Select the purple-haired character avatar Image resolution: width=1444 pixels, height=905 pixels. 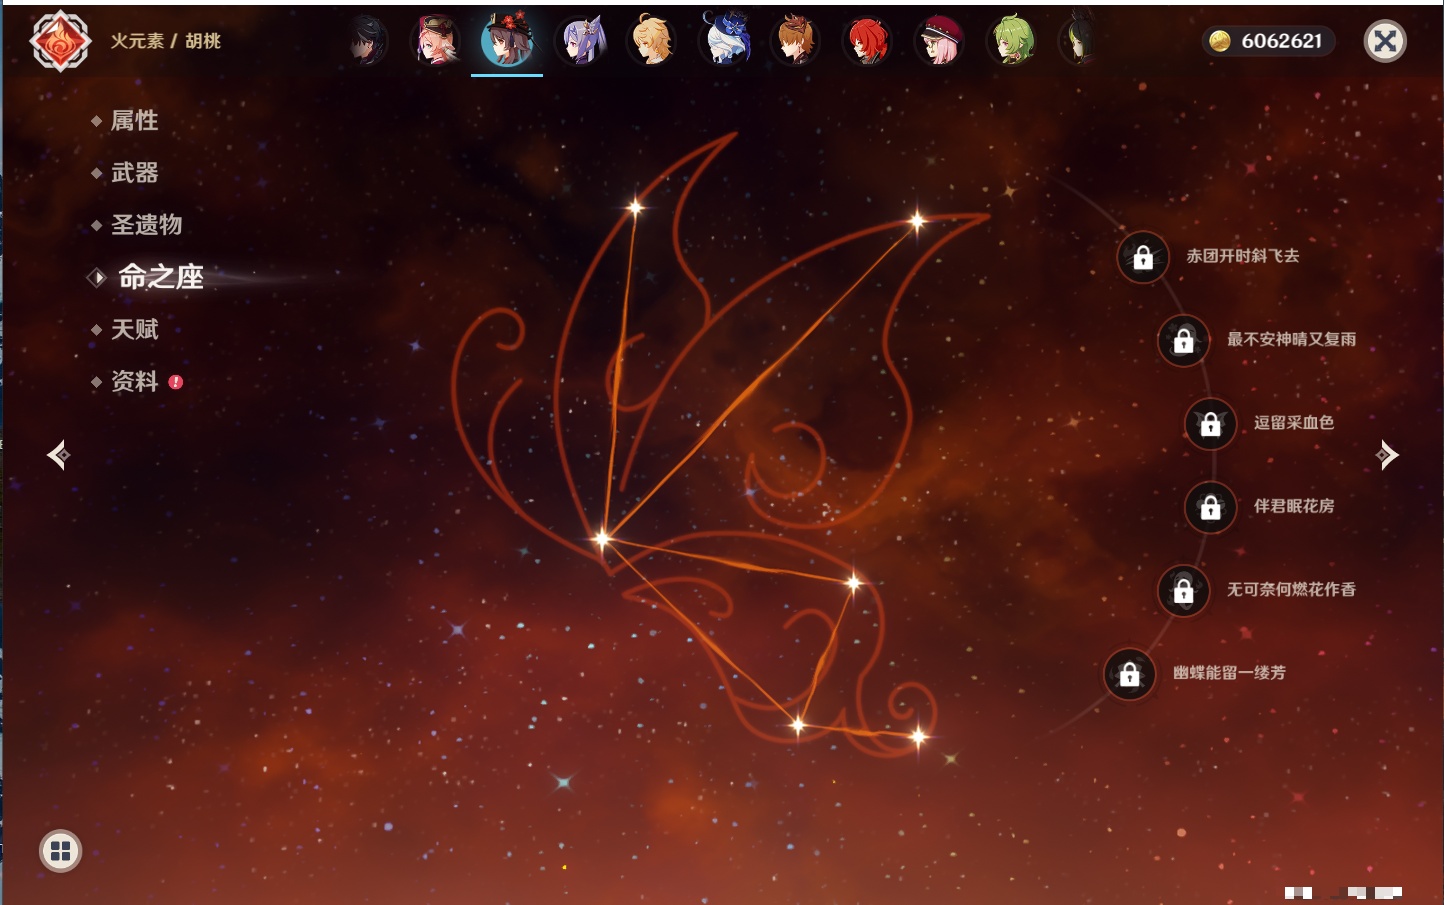click(581, 41)
